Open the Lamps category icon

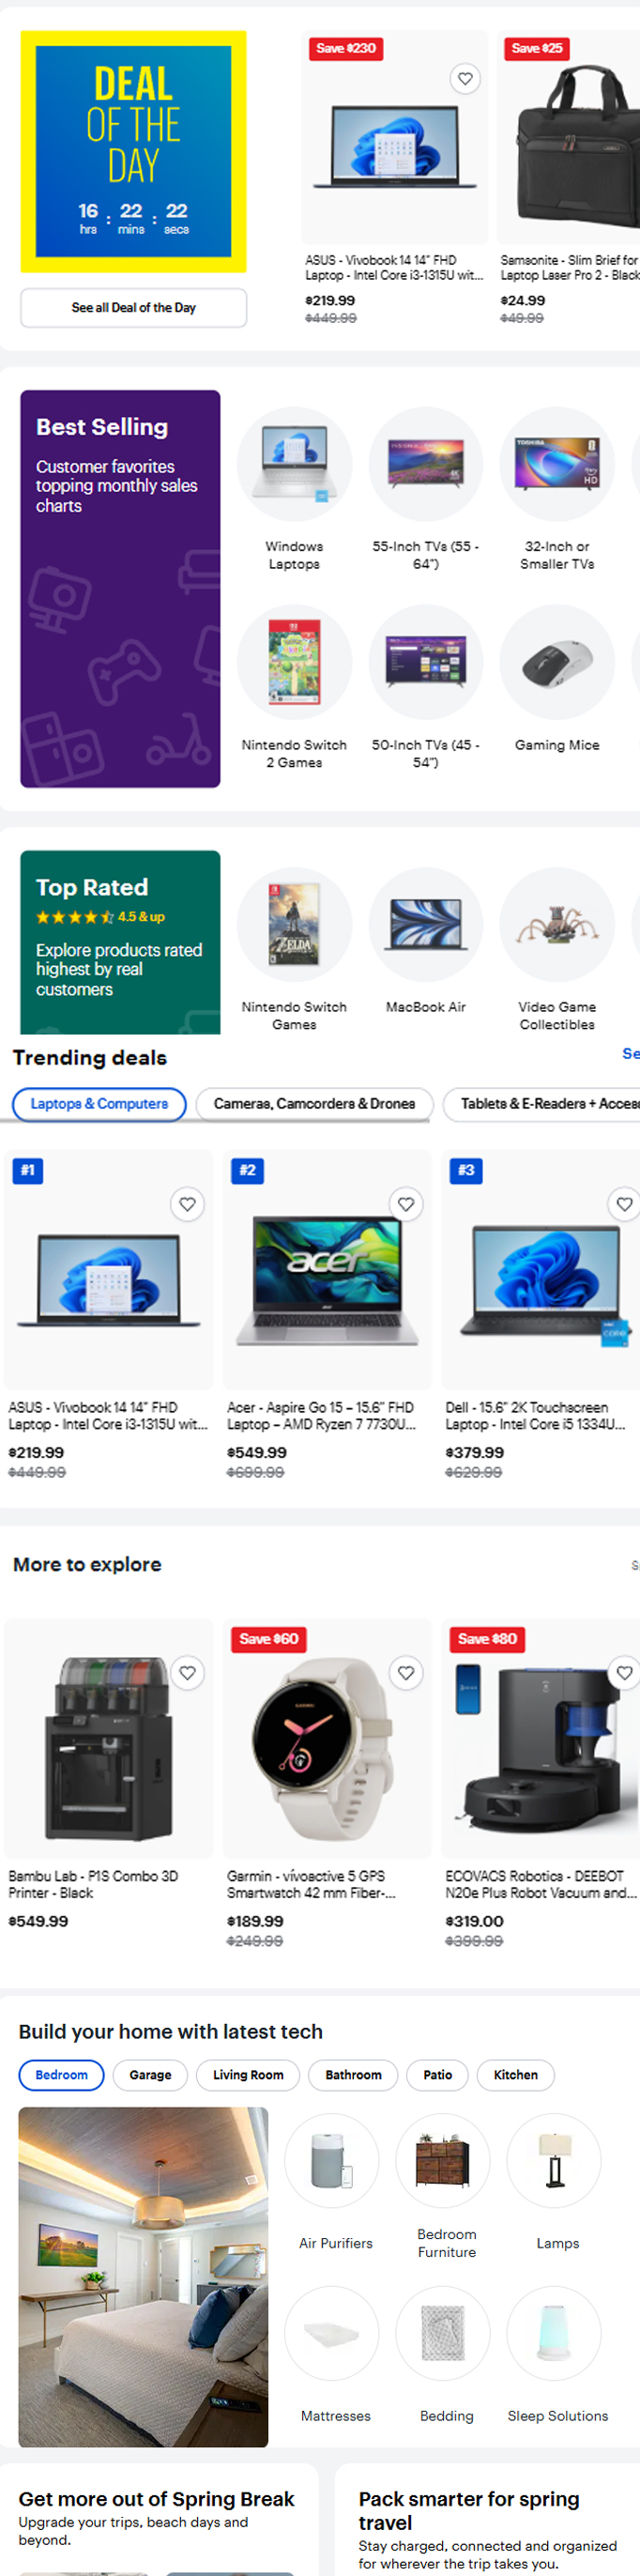click(x=554, y=2161)
